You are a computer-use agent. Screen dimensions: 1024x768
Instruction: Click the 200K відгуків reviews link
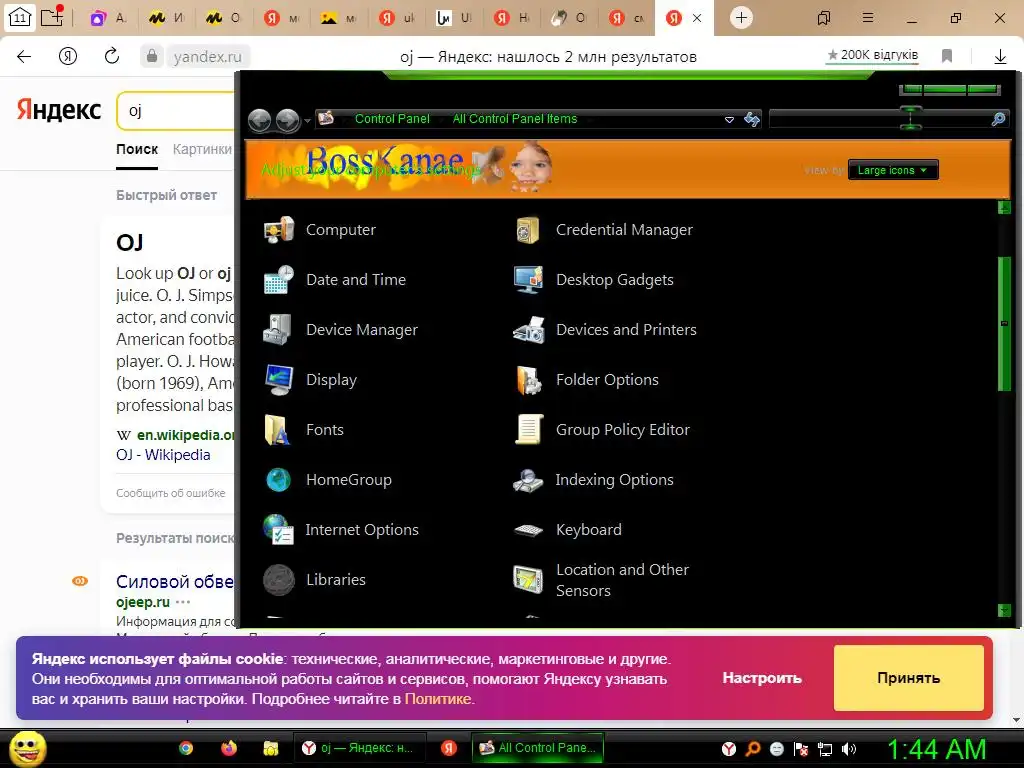[x=872, y=55]
